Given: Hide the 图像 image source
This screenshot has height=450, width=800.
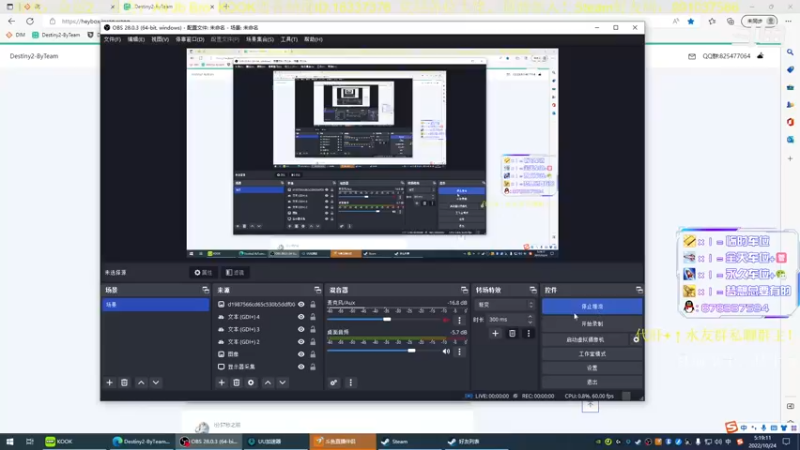Looking at the screenshot, I should click(301, 354).
